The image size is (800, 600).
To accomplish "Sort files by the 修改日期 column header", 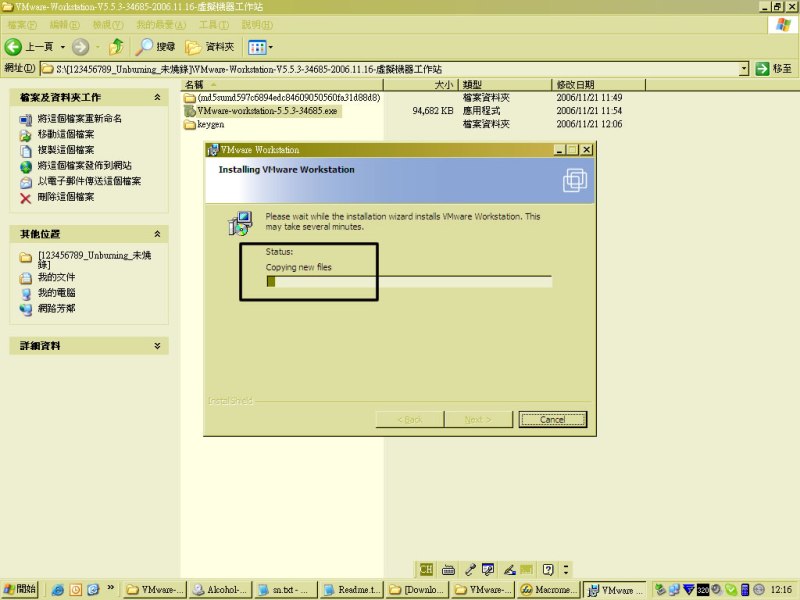I will (x=599, y=85).
